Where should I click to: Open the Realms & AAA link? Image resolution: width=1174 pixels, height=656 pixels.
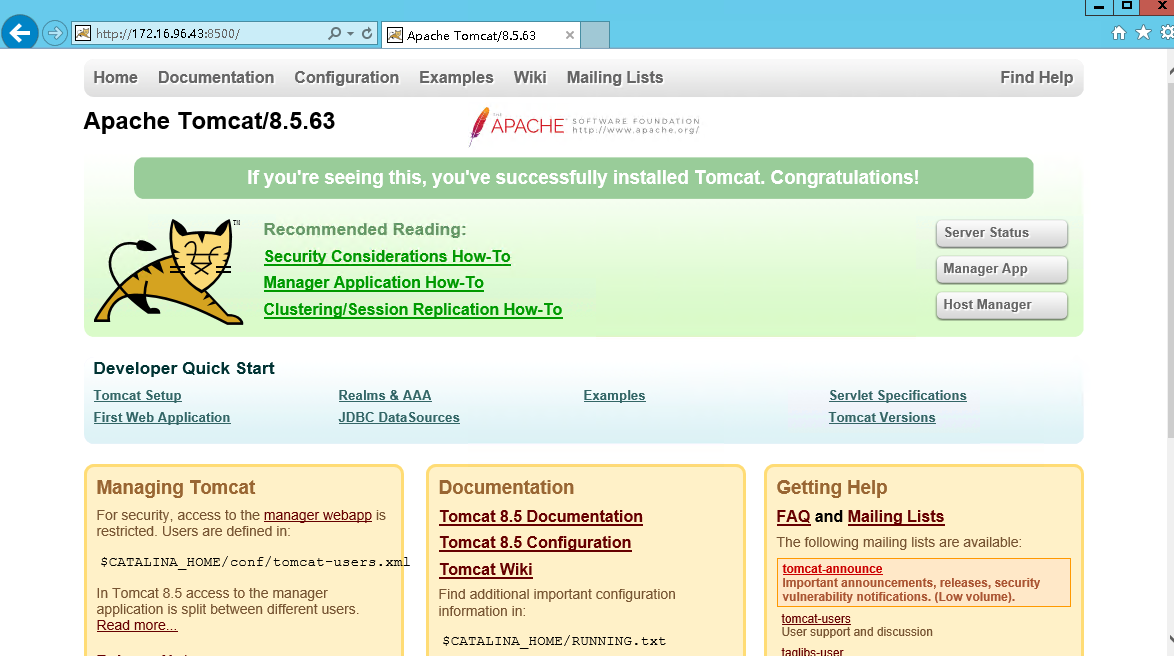tap(385, 395)
